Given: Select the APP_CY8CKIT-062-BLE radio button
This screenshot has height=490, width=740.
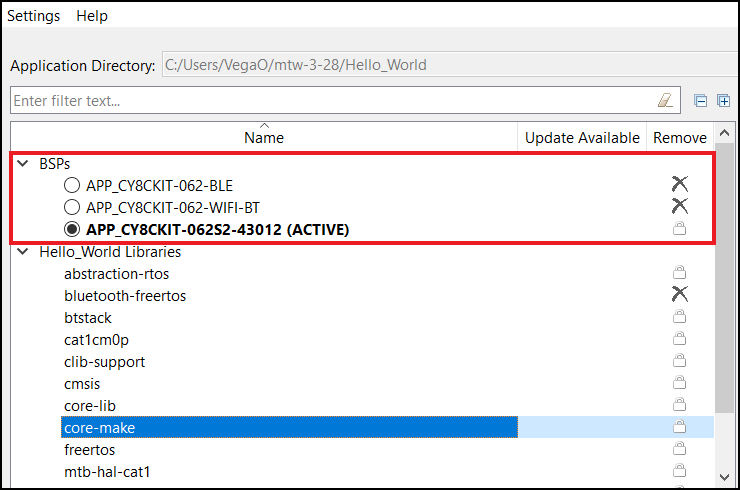Looking at the screenshot, I should pyautogui.click(x=72, y=185).
